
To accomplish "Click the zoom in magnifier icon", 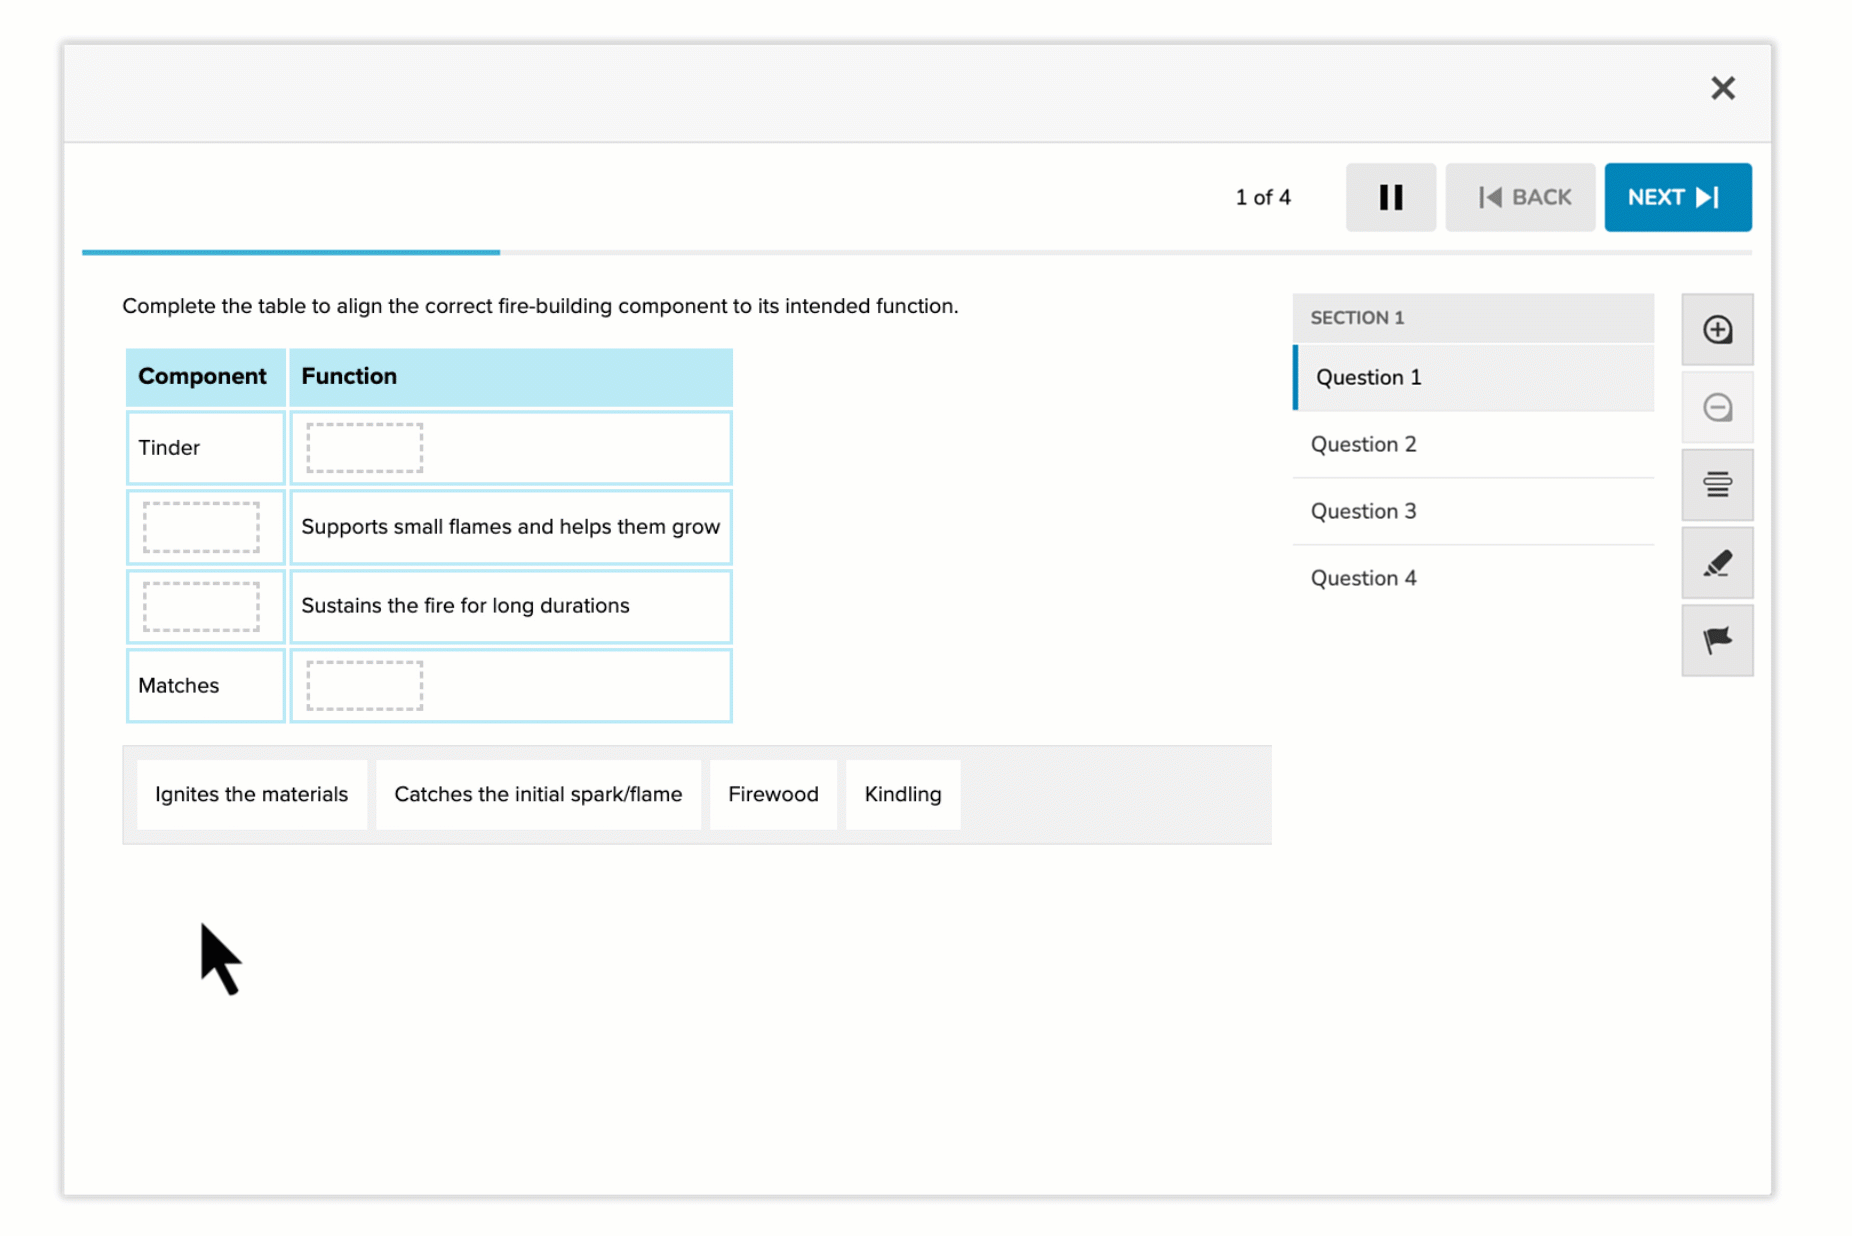I will click(x=1717, y=329).
